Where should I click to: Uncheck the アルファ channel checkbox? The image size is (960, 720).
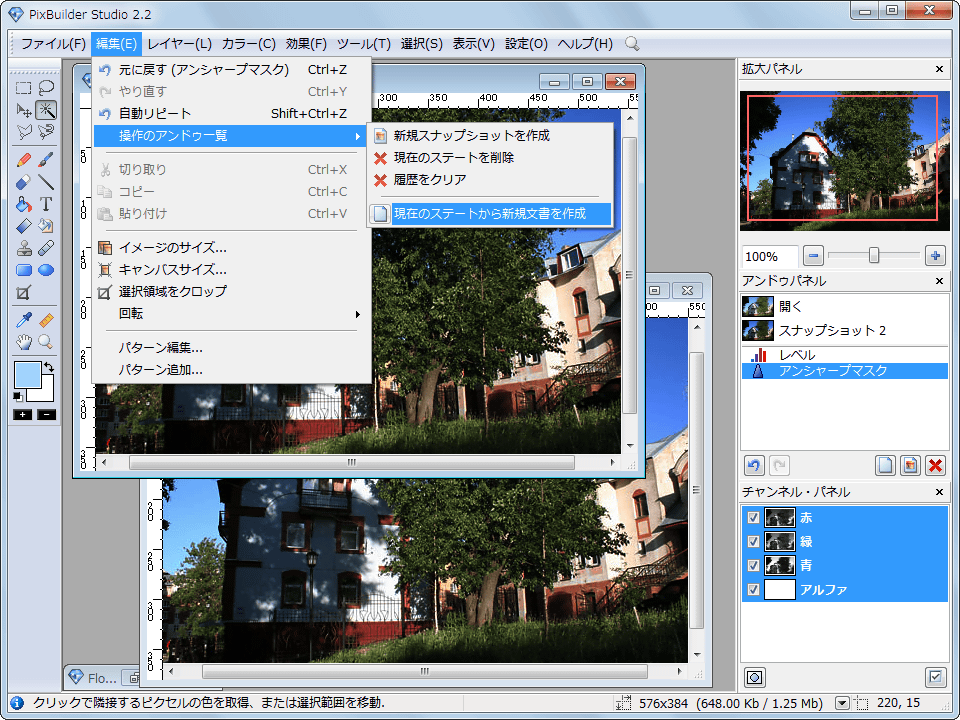pos(754,590)
